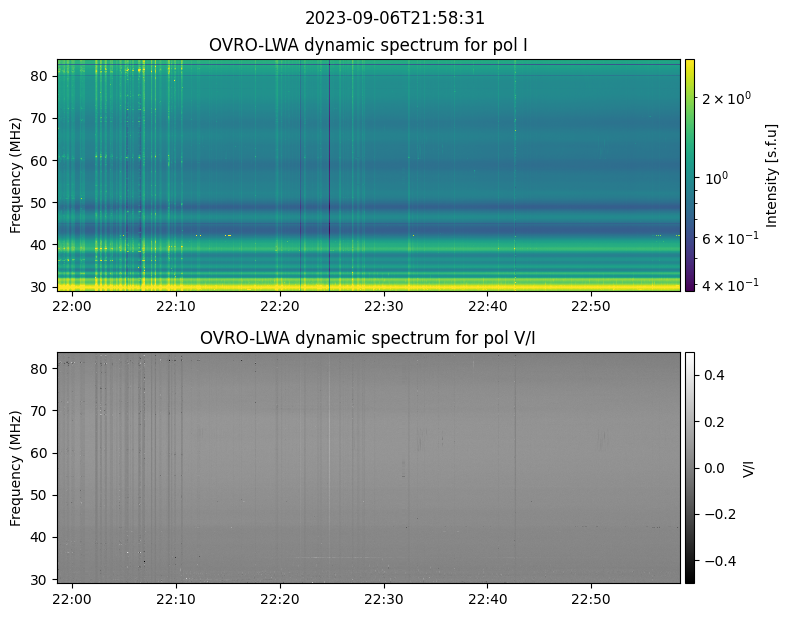Click the V/I grayscale colorbar
The height and width of the screenshot is (617, 790).
pyautogui.click(x=689, y=467)
